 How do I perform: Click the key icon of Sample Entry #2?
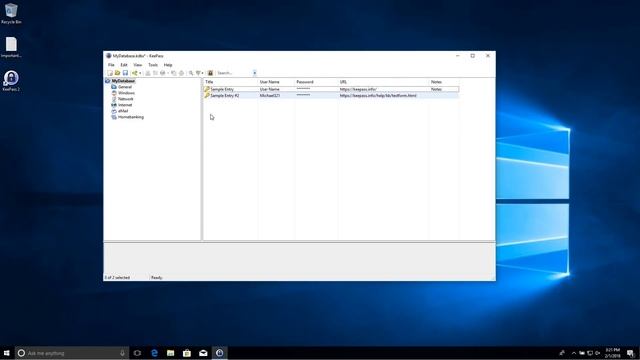click(x=207, y=96)
